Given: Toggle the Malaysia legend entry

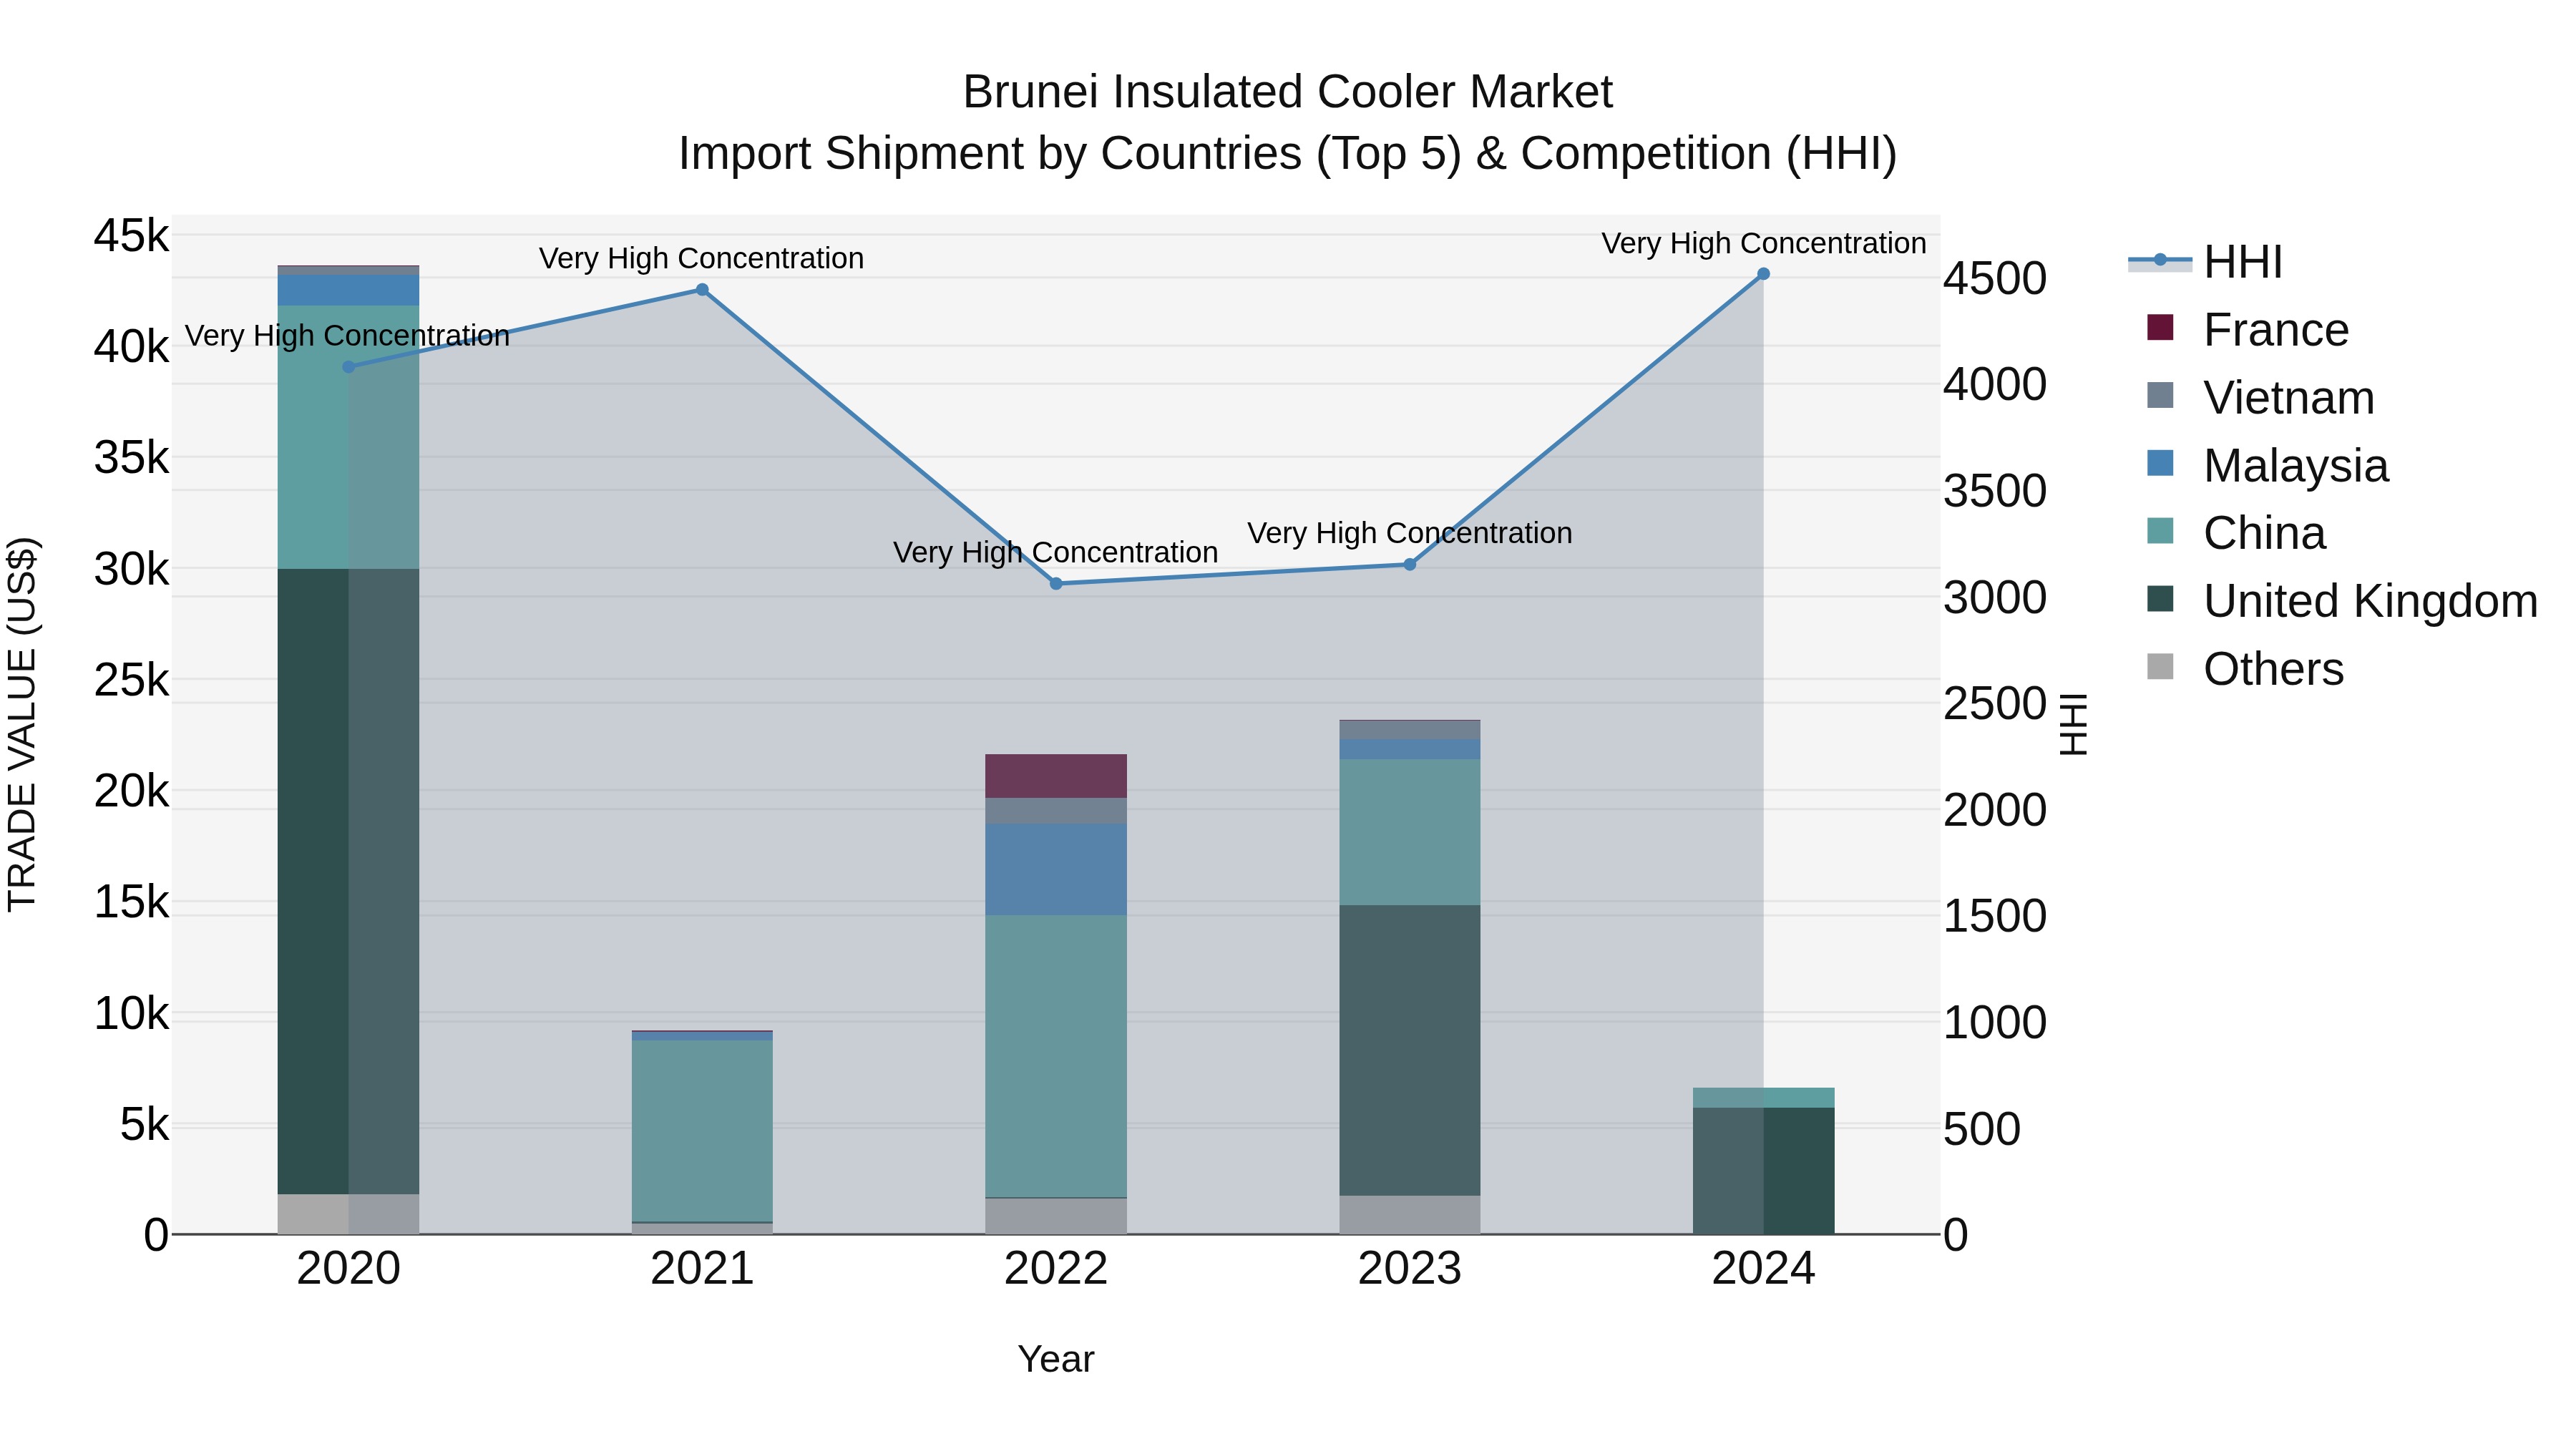Looking at the screenshot, I should point(2267,466).
